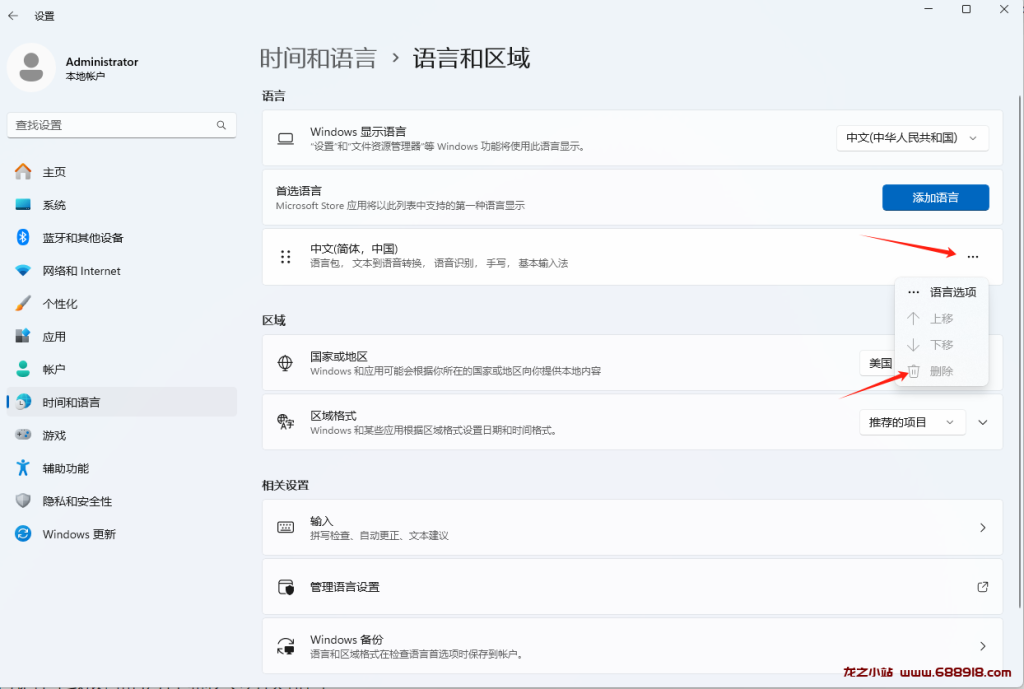Click the 中文(简体，中国) language name
This screenshot has width=1024, height=689.
[x=354, y=249]
